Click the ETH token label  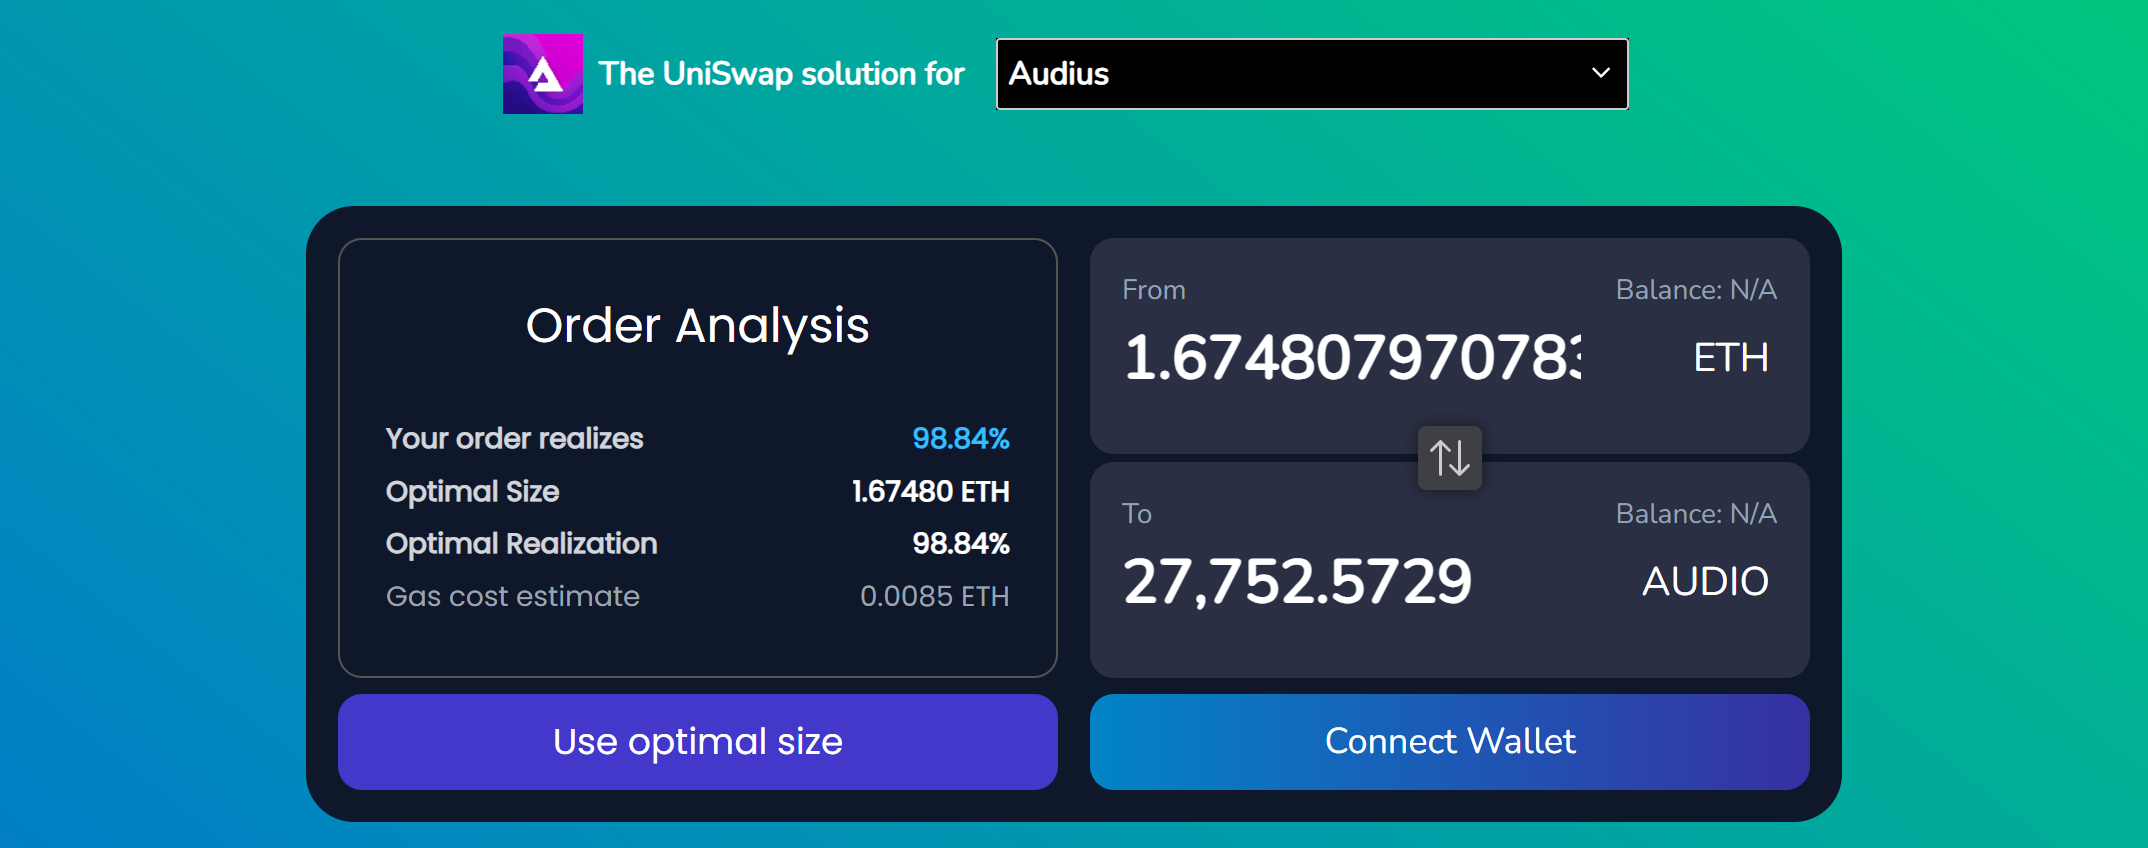point(1730,358)
